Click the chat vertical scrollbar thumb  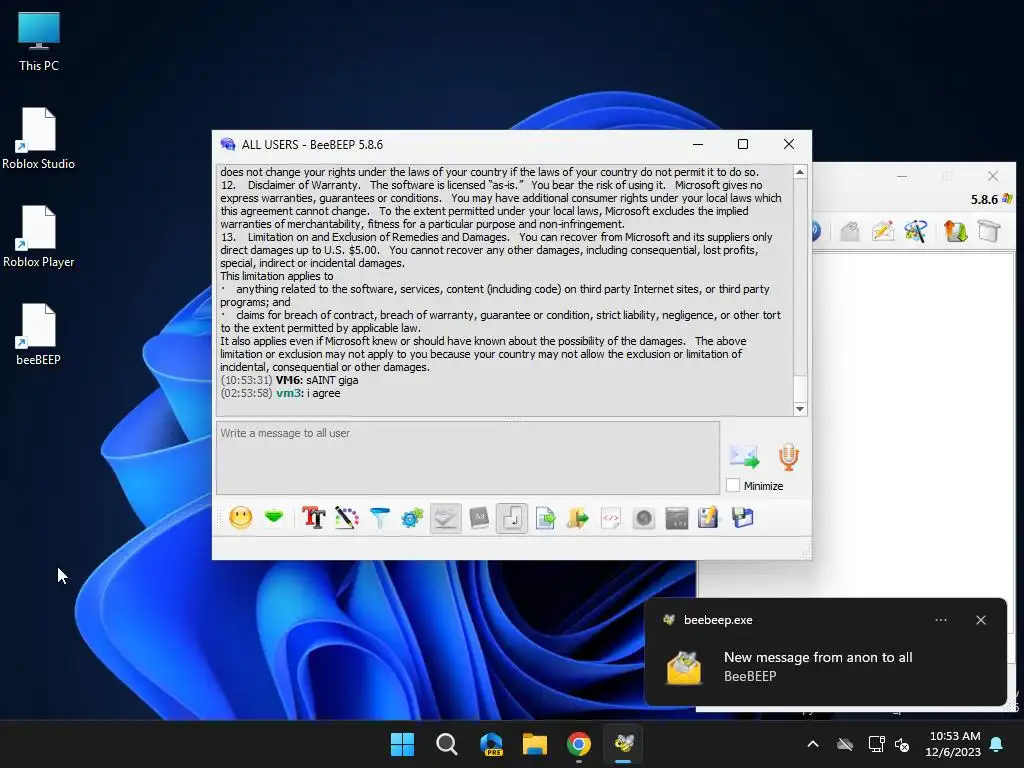[x=800, y=389]
